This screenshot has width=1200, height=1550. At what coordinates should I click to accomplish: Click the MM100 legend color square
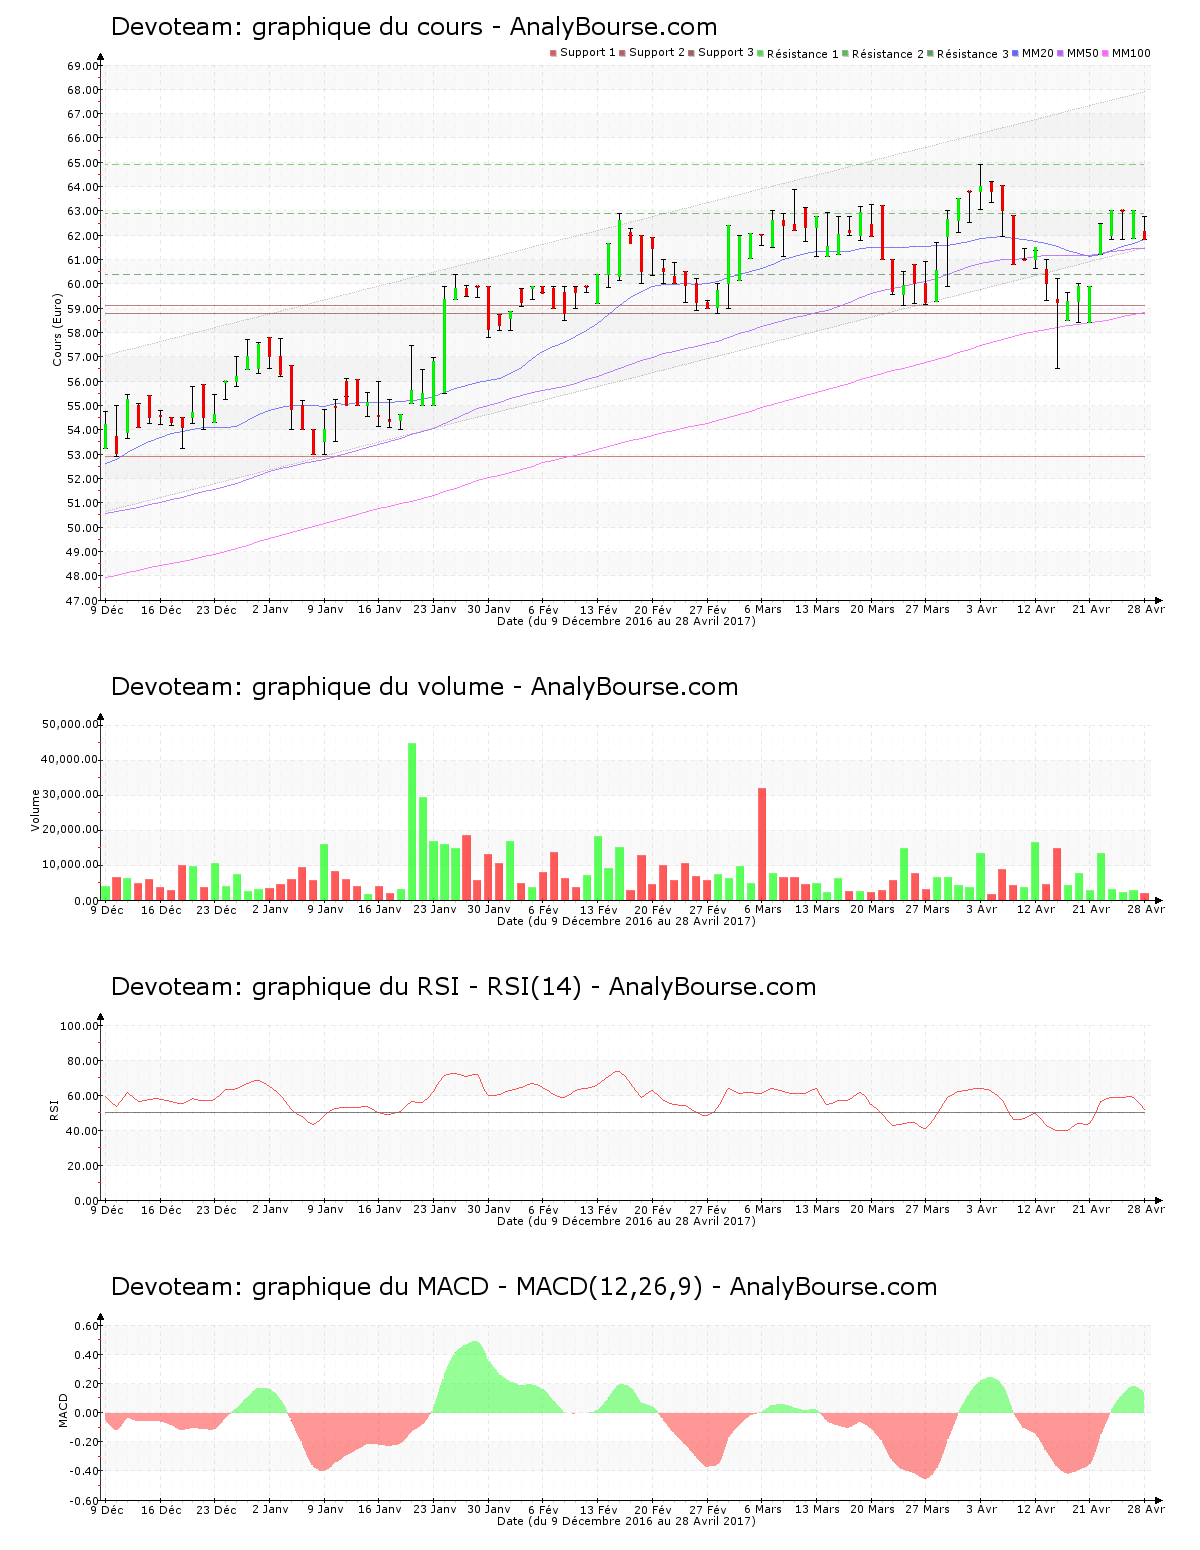[x=1106, y=53]
